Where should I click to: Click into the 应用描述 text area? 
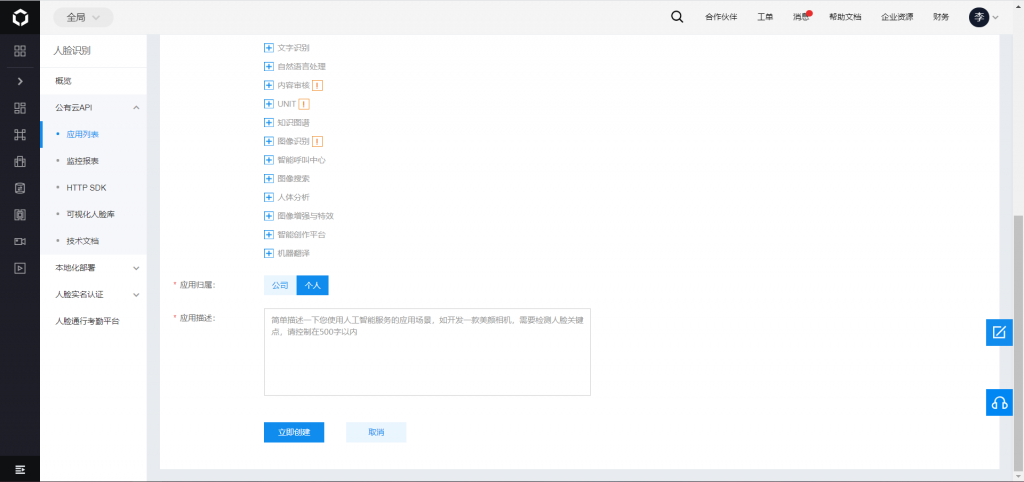click(x=427, y=352)
